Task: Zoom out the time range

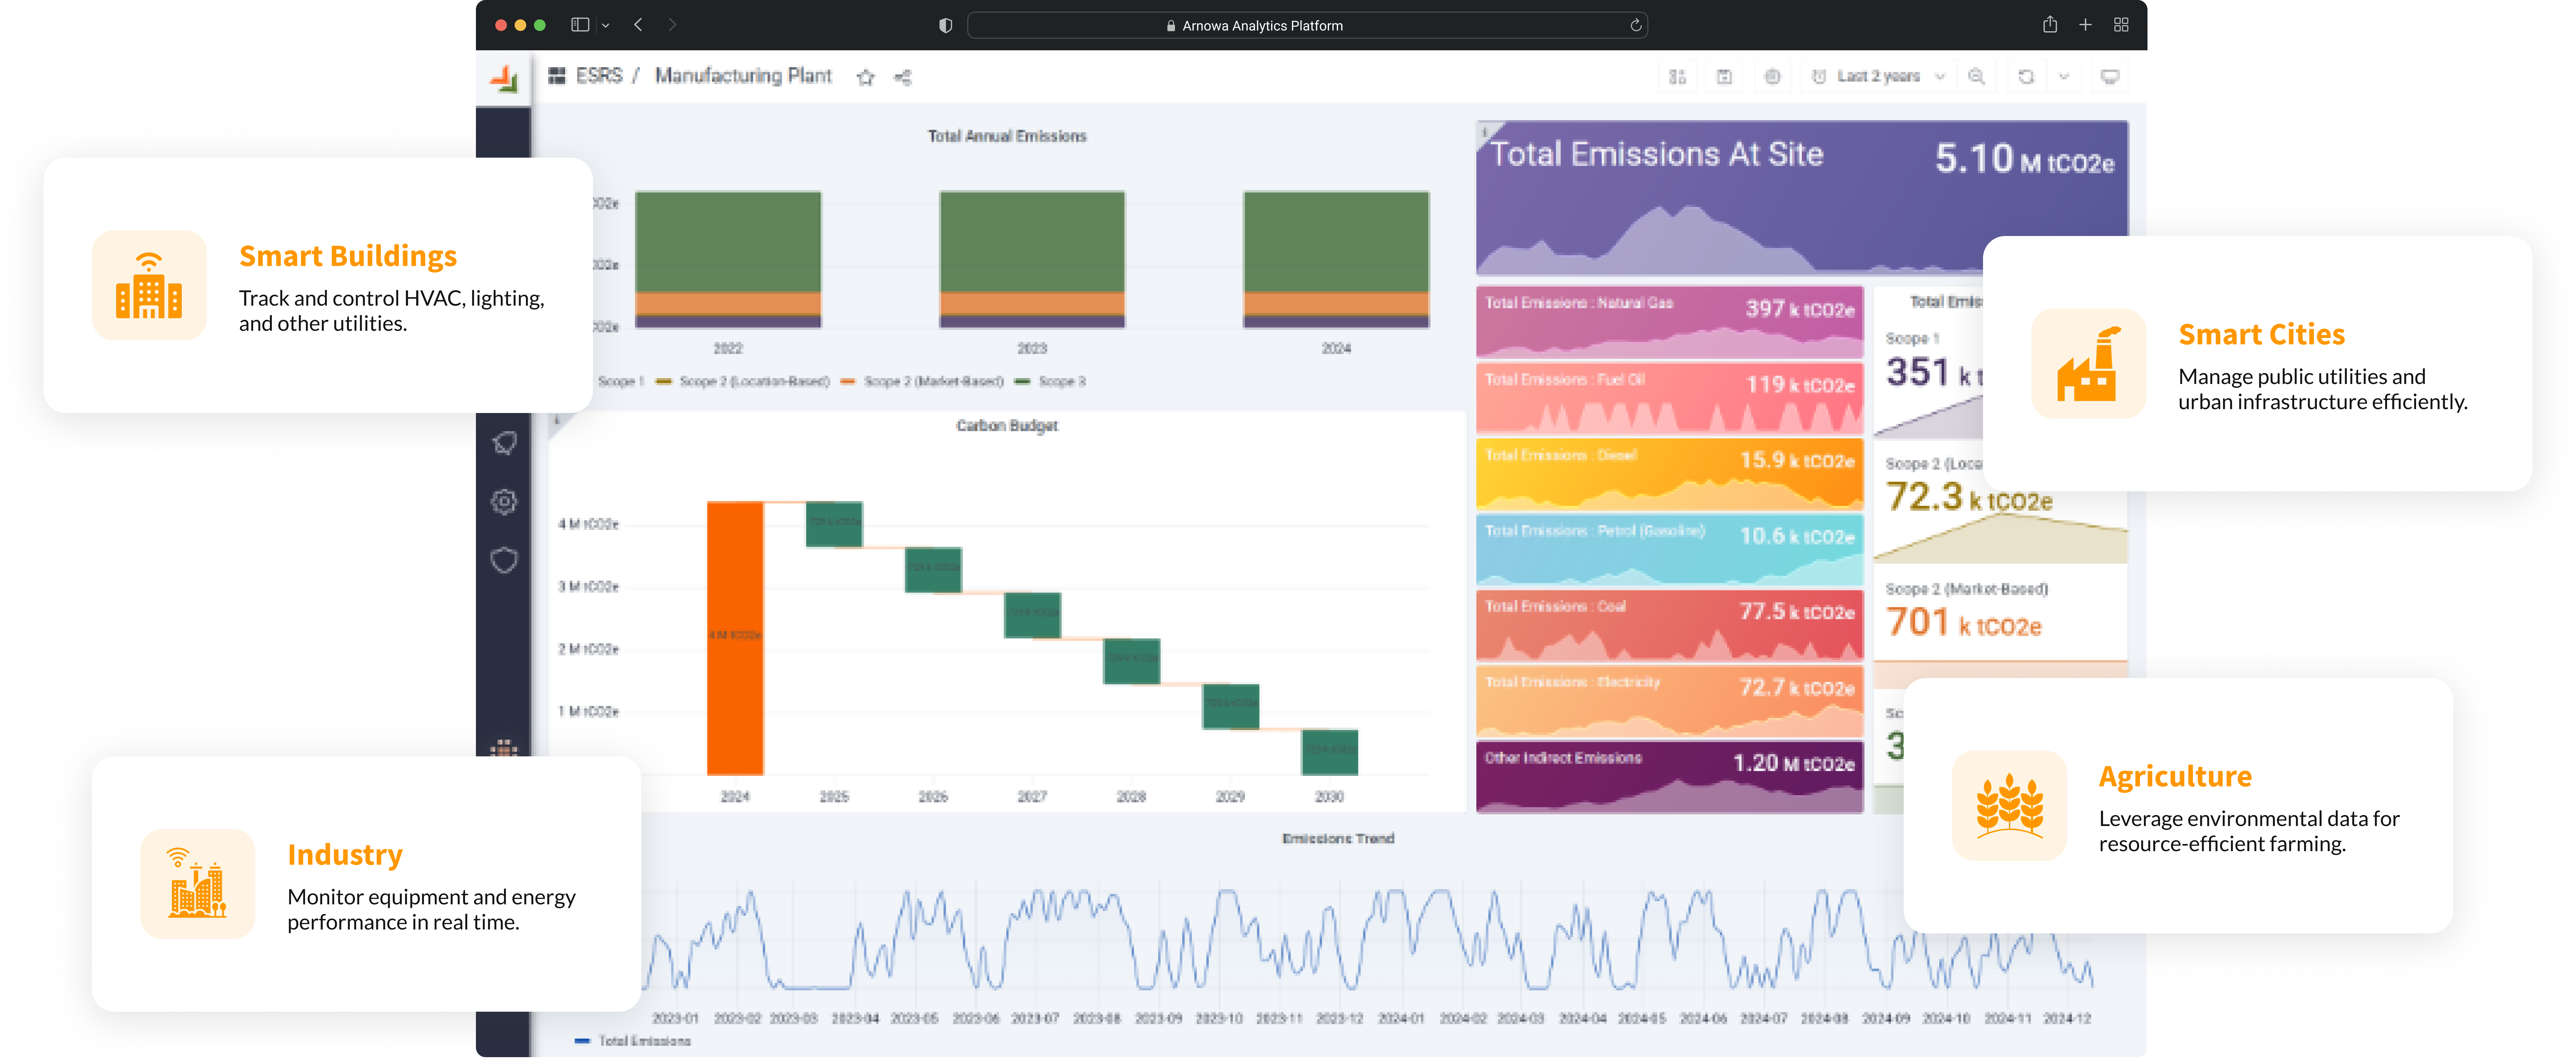Action: pos(1976,77)
